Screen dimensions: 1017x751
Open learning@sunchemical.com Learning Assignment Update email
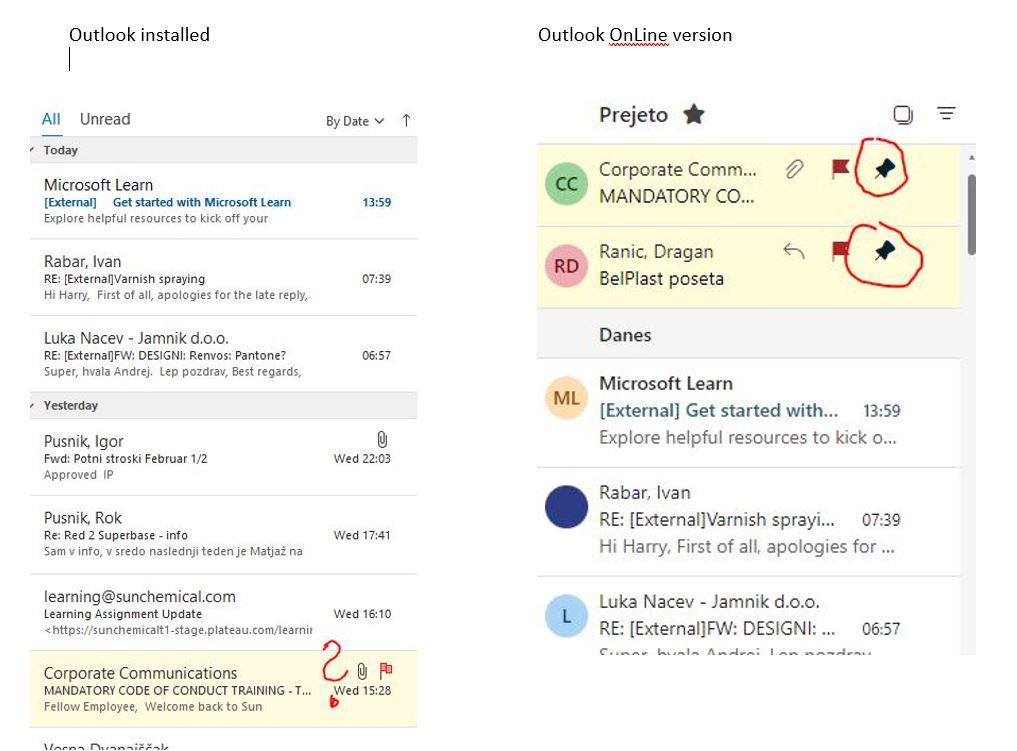coord(223,612)
